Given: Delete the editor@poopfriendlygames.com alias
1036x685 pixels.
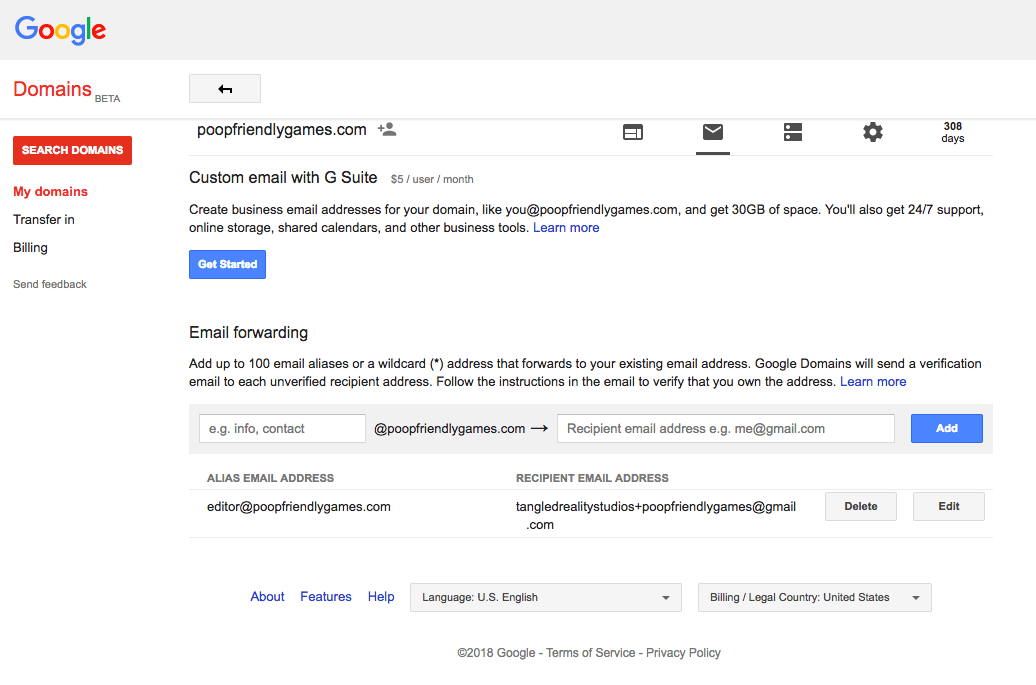Looking at the screenshot, I should tap(860, 507).
